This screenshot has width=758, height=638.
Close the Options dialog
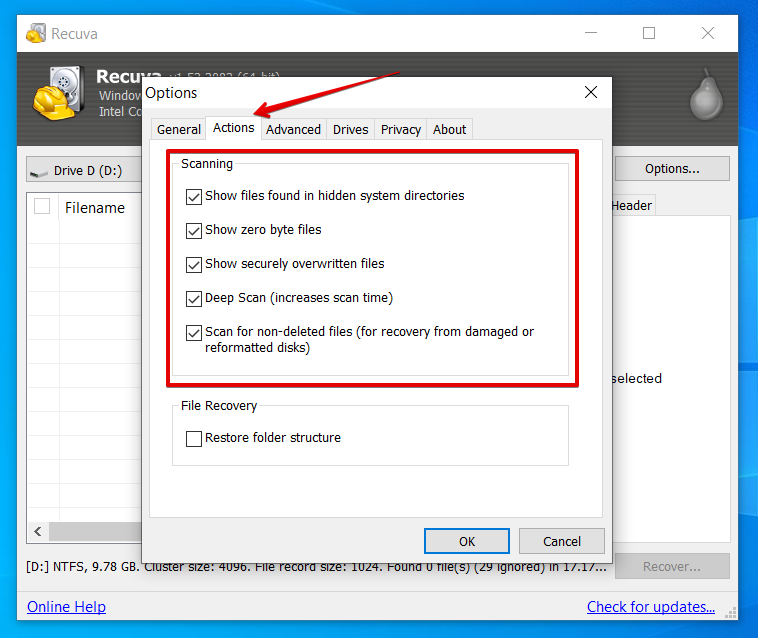tap(591, 92)
